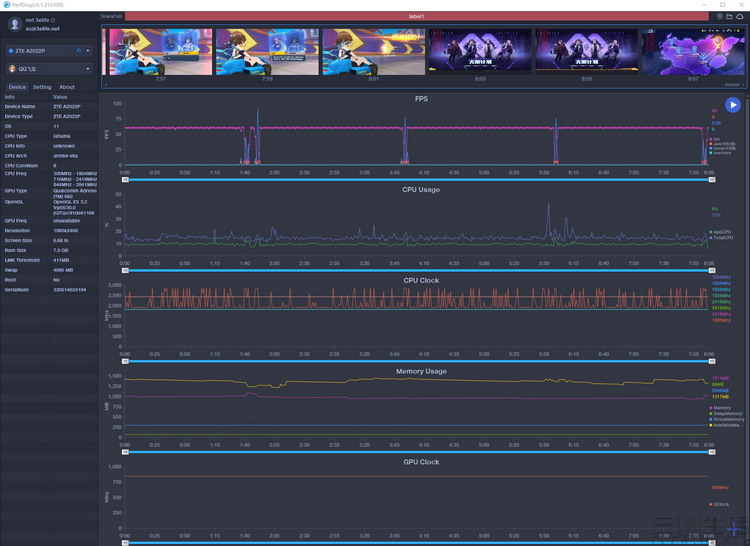This screenshot has height=546, width=750.
Task: Toggle the FPS legend series
Action: click(x=715, y=139)
